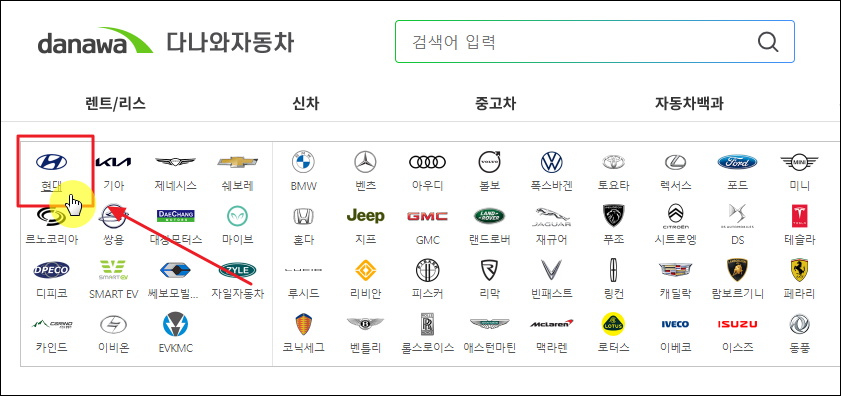This screenshot has height=396, width=841.
Task: Click the Toyota logo
Action: (614, 162)
